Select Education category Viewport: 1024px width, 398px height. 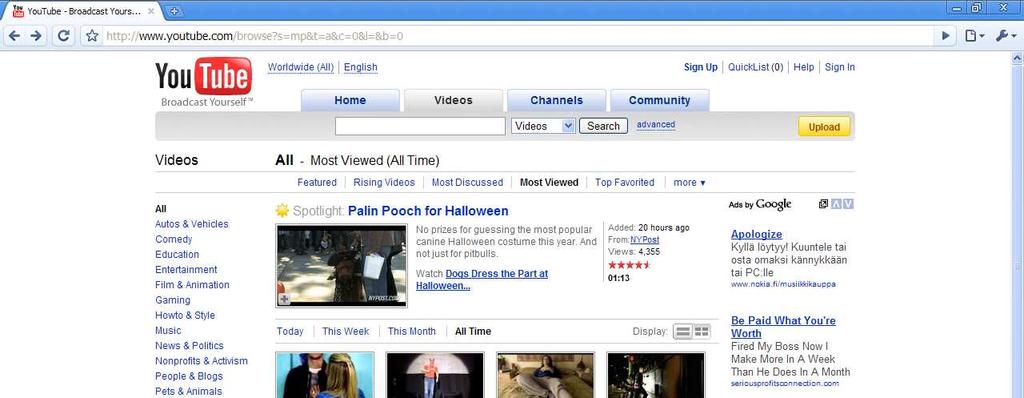tap(177, 254)
